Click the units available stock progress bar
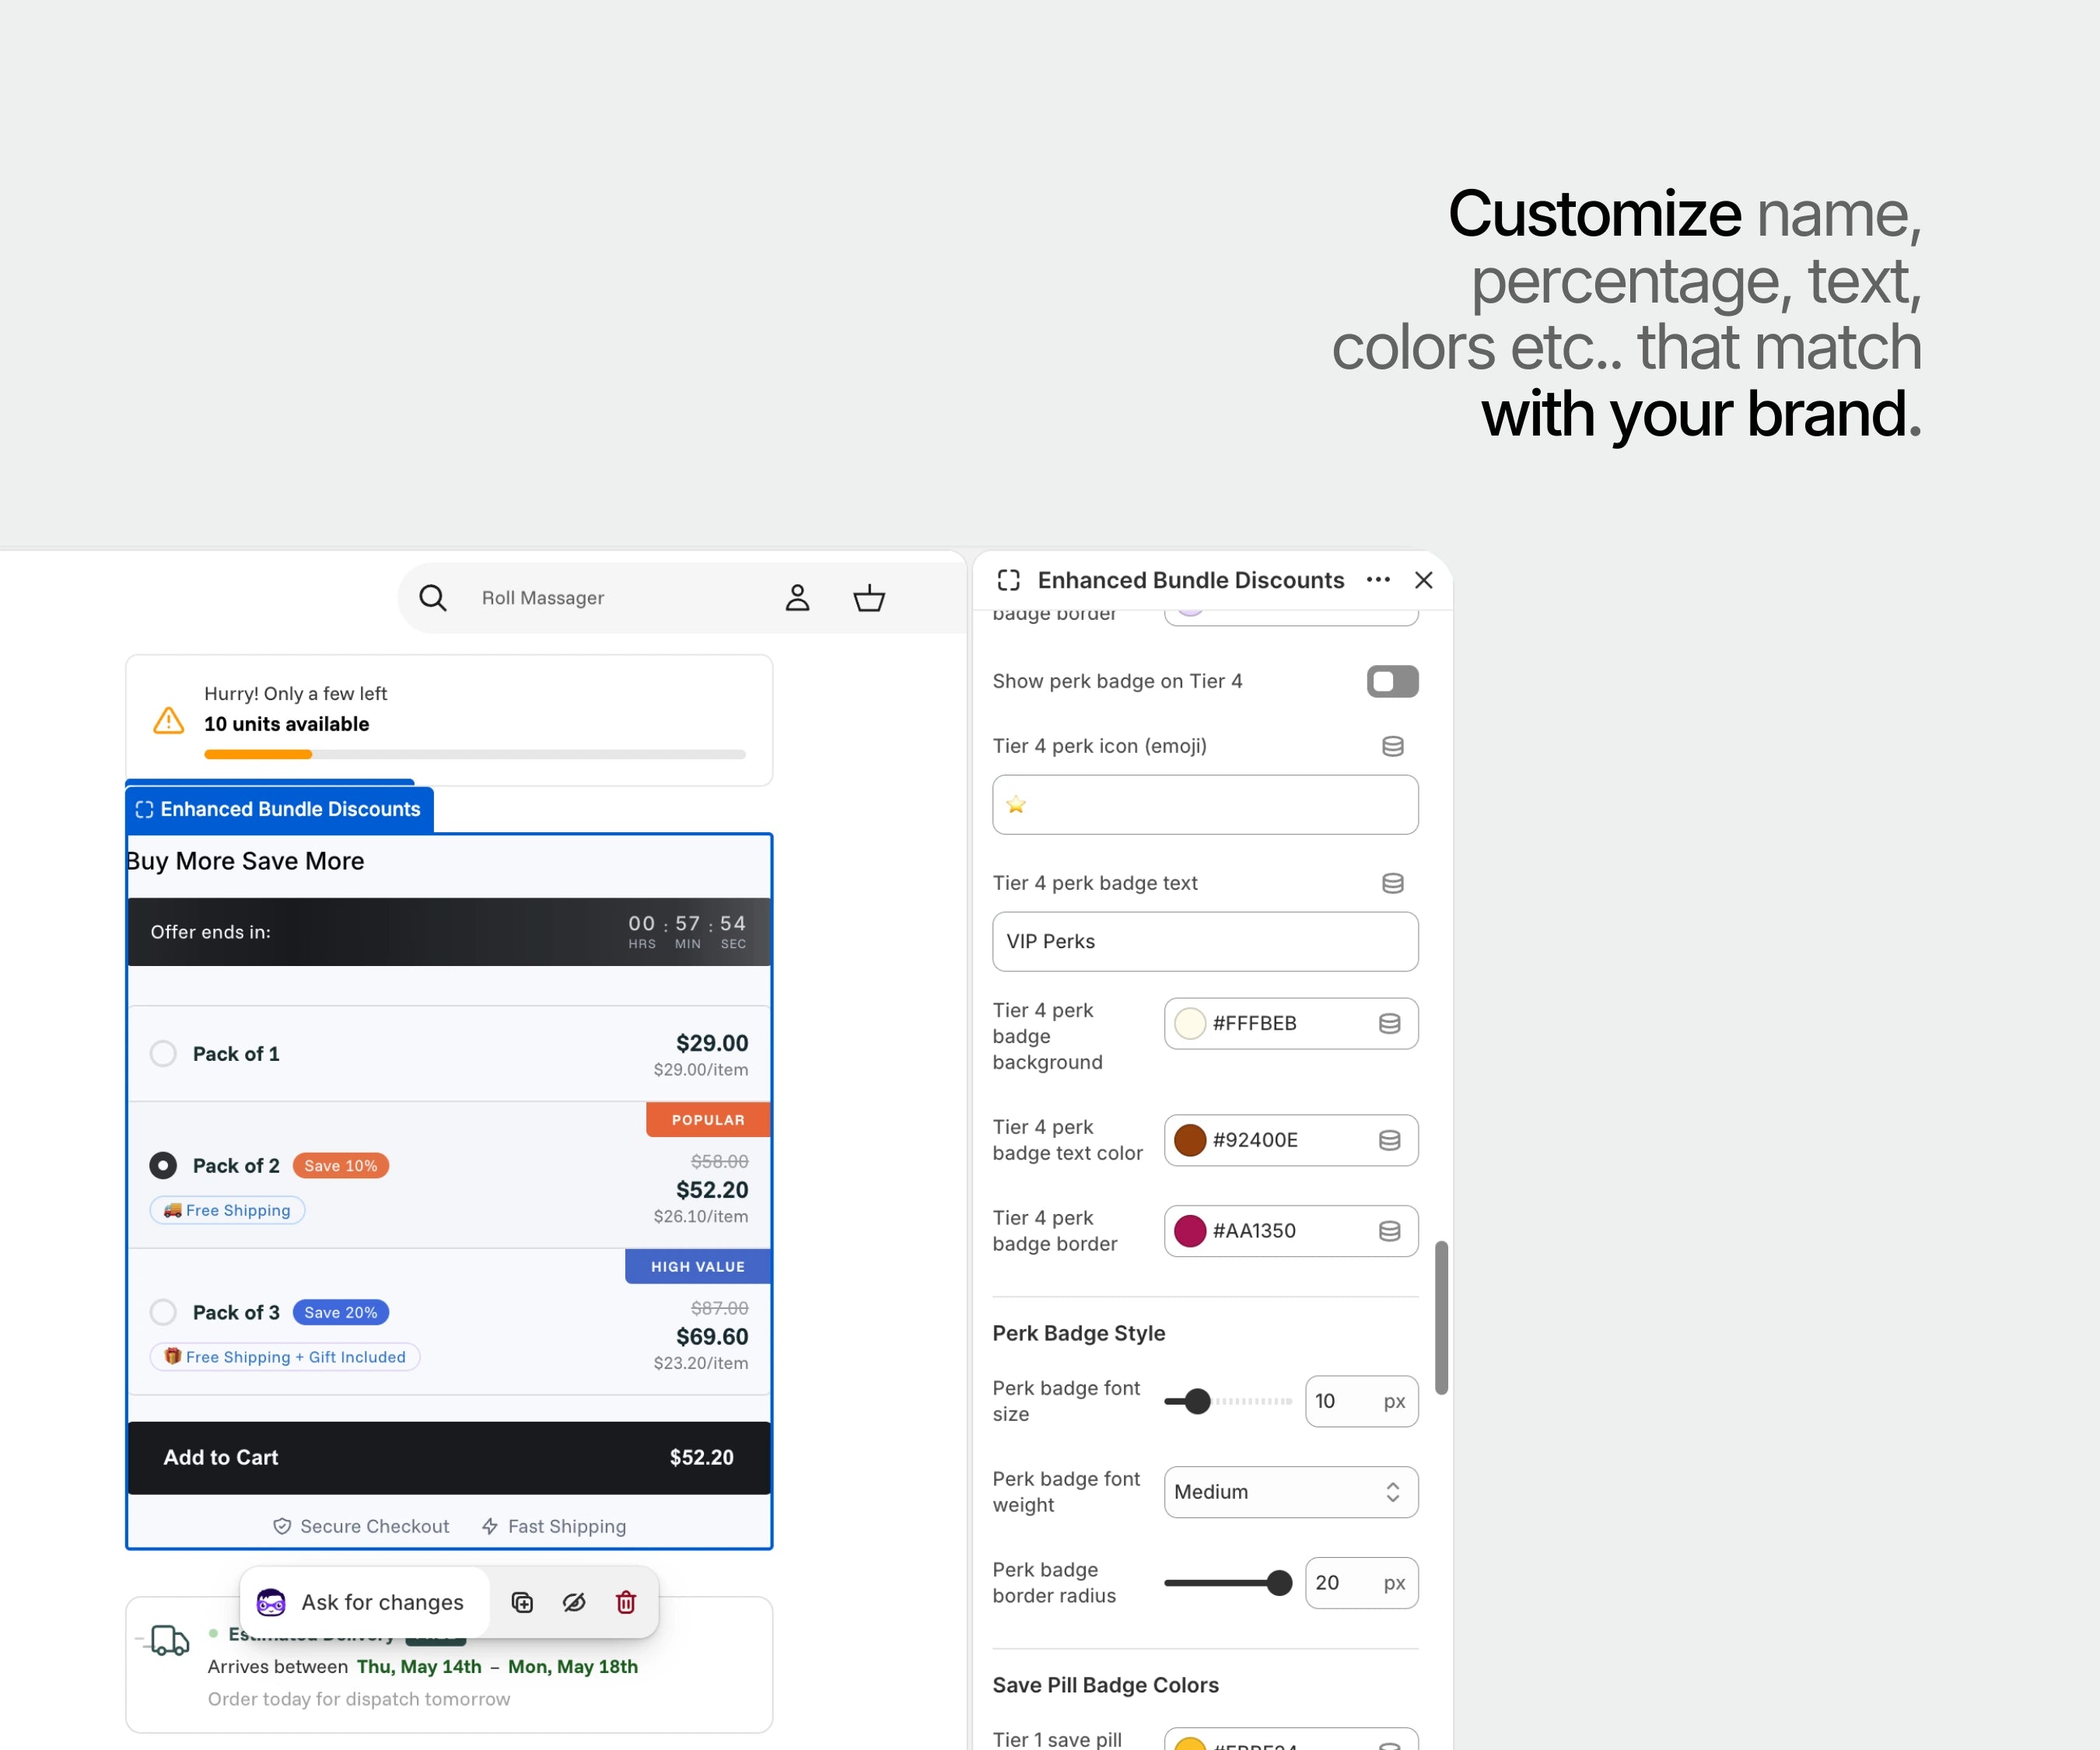The image size is (2100, 1750). 475,755
